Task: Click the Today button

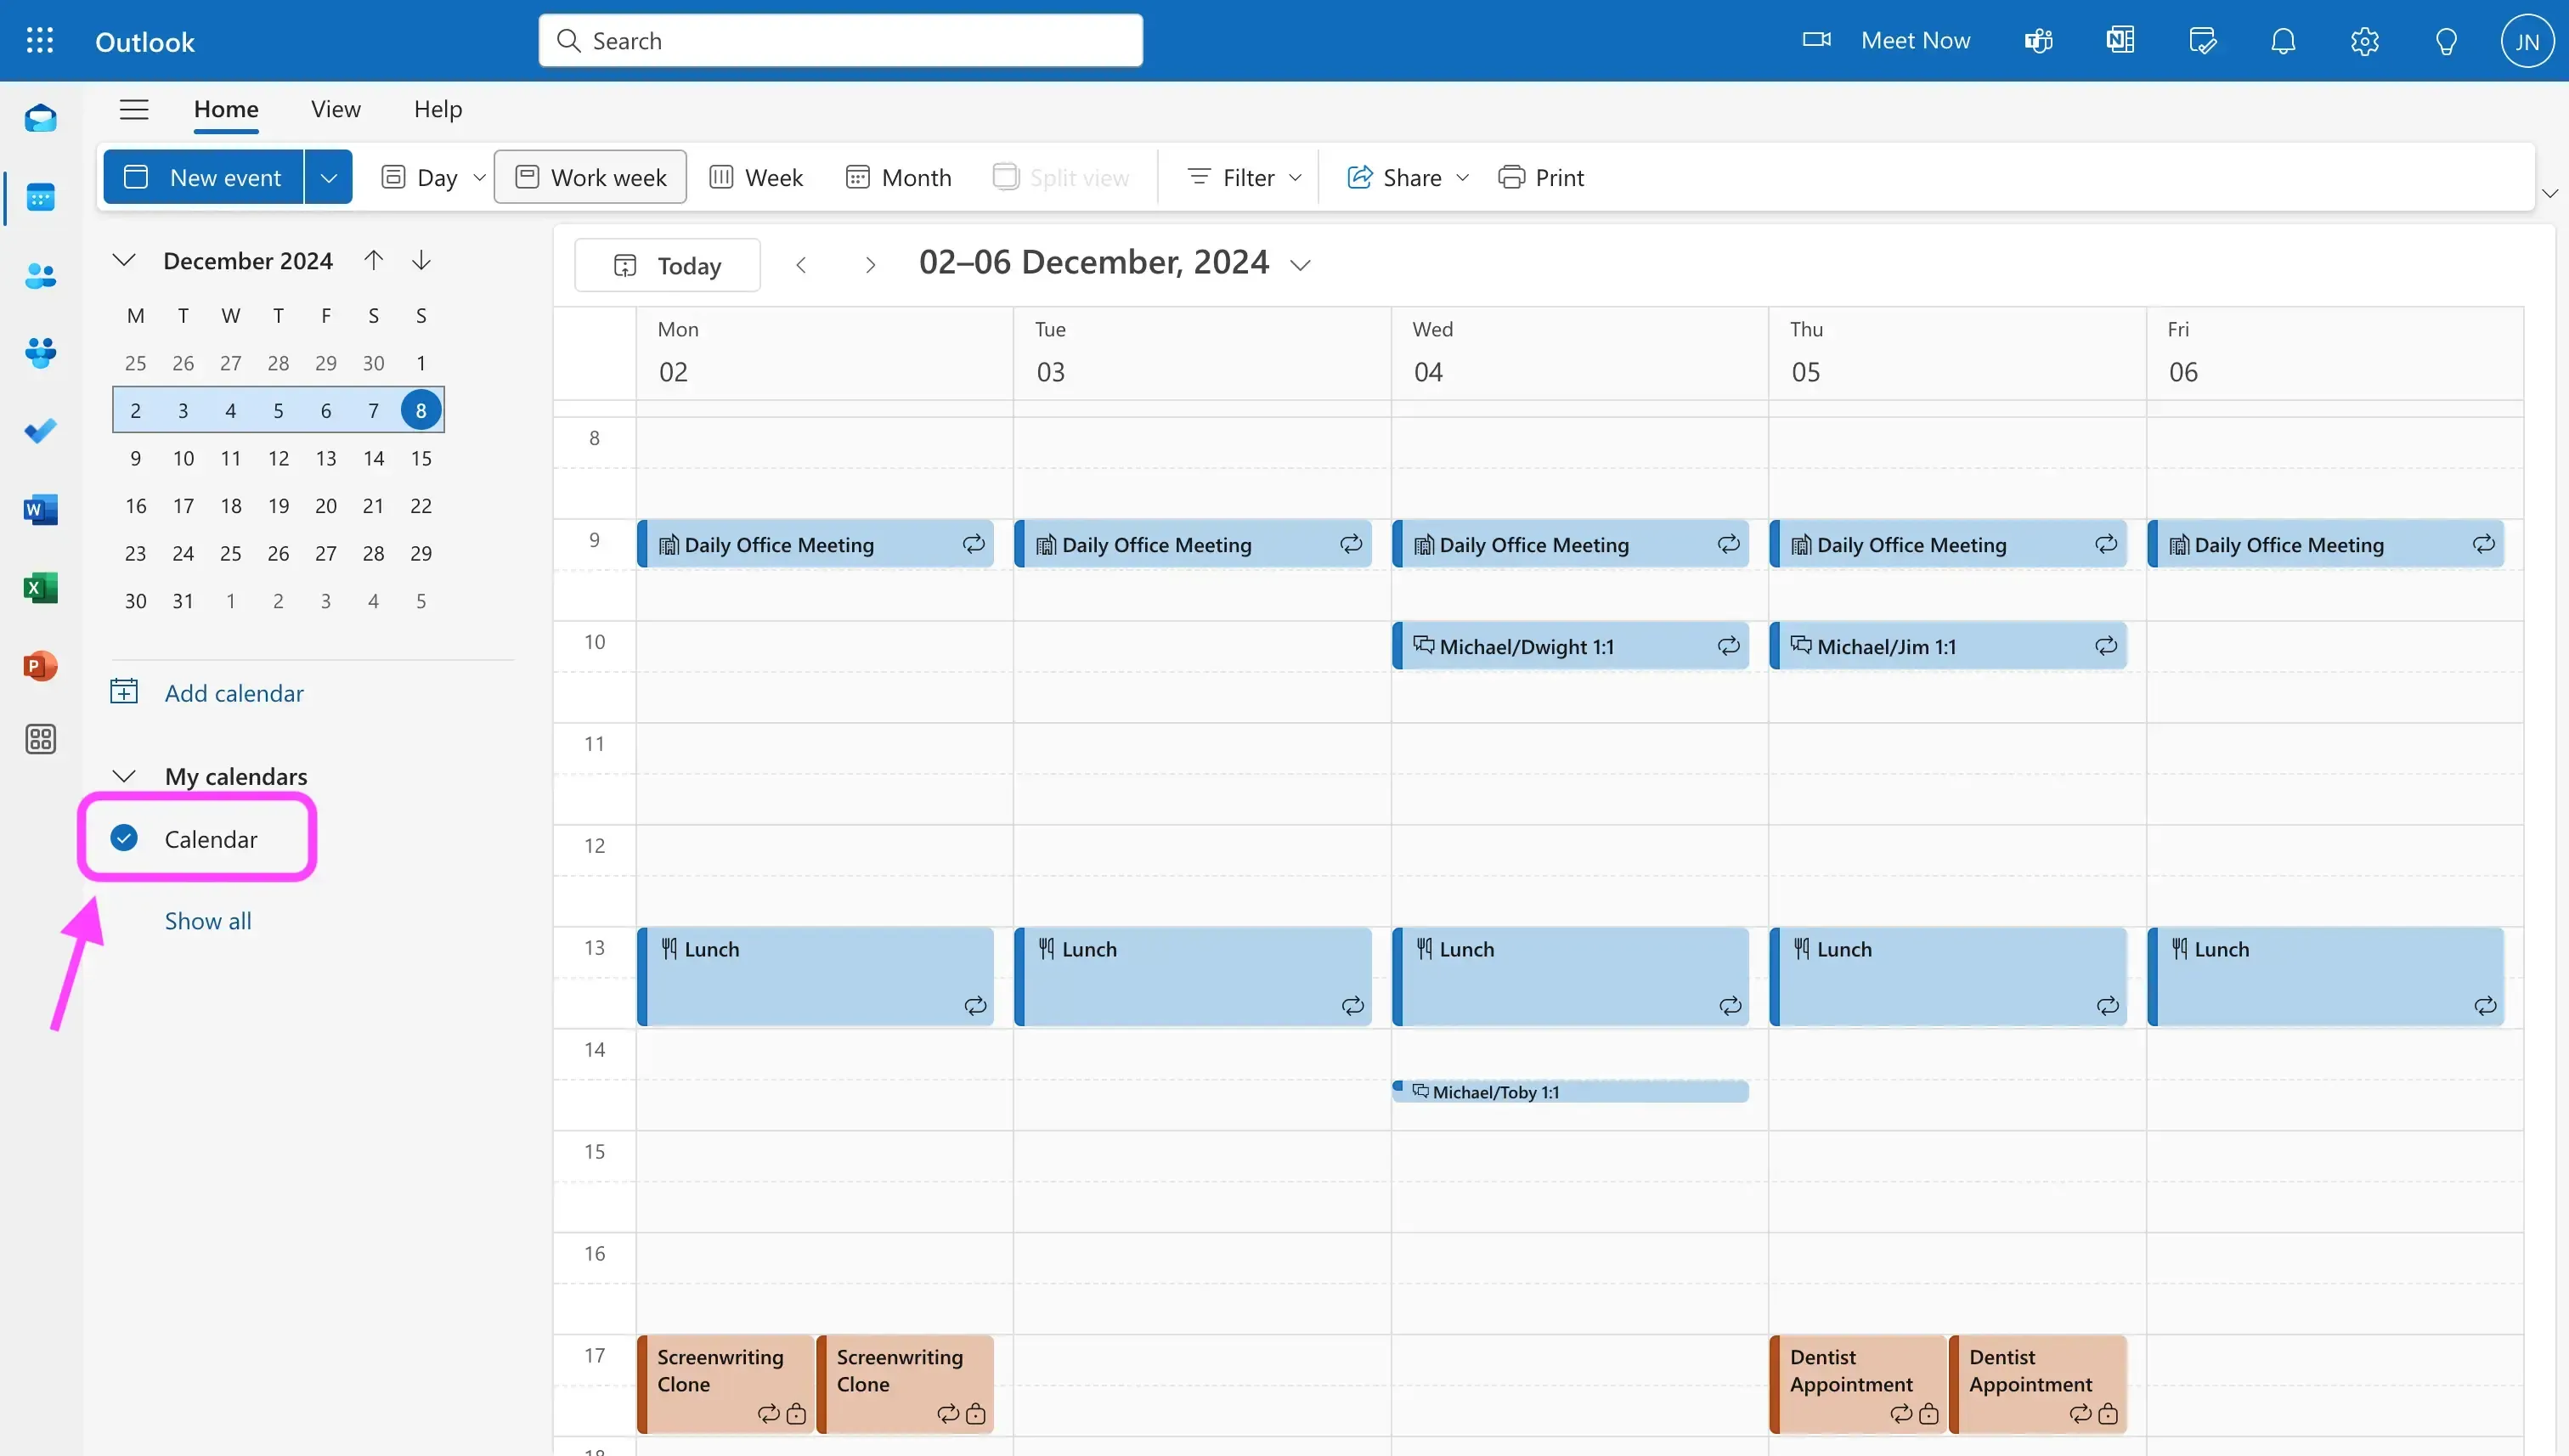Action: click(x=666, y=264)
